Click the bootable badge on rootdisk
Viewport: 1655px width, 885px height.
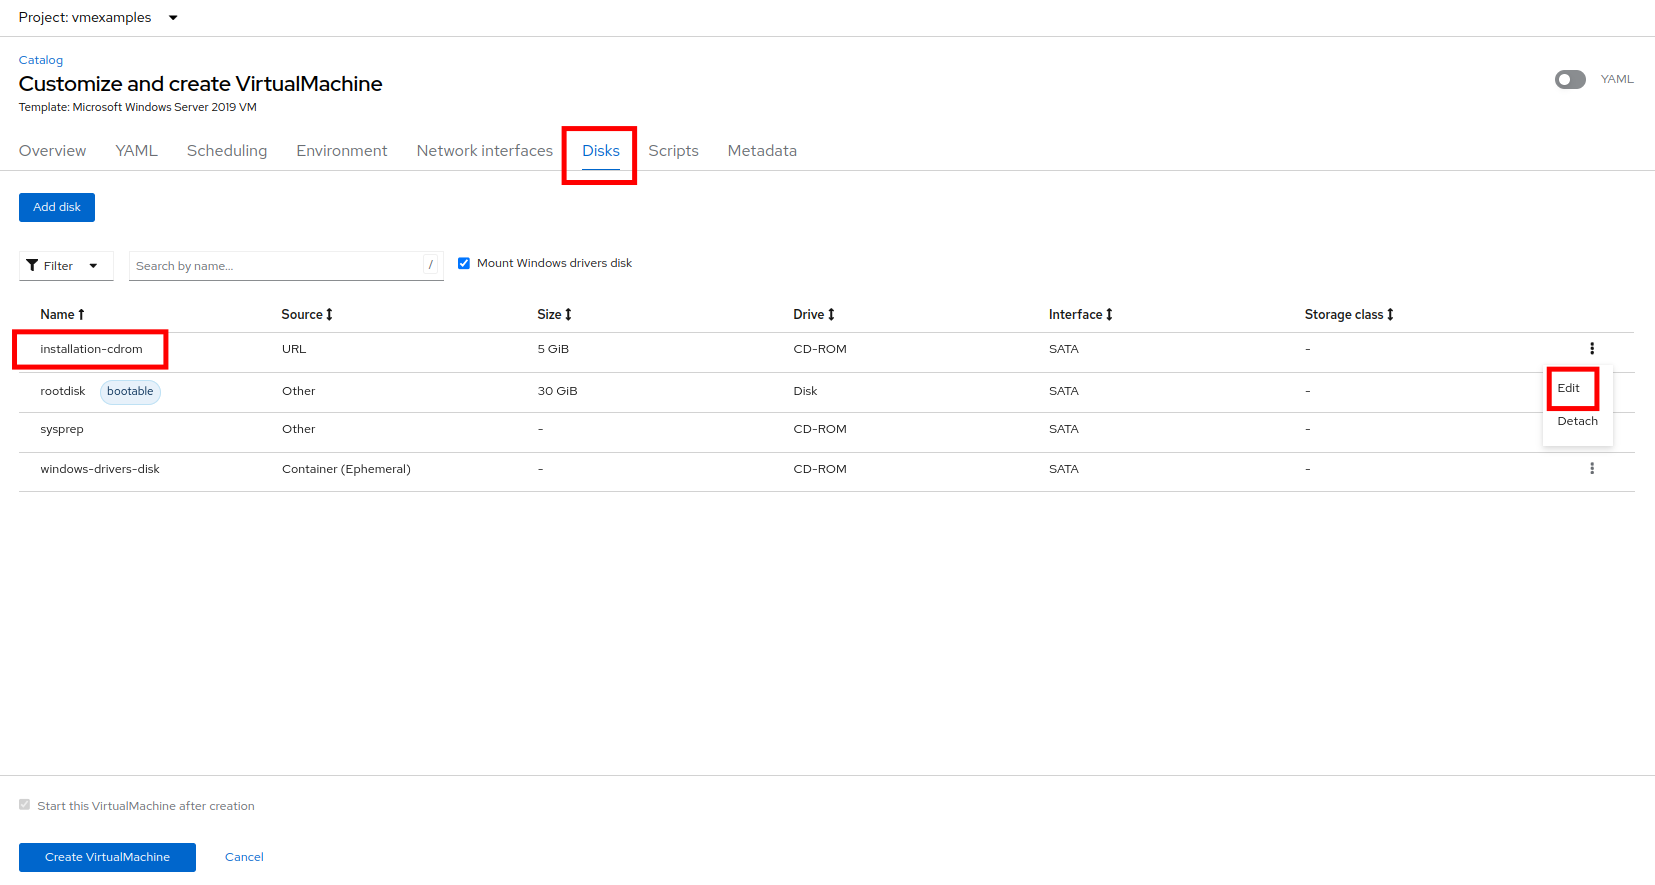coord(130,391)
